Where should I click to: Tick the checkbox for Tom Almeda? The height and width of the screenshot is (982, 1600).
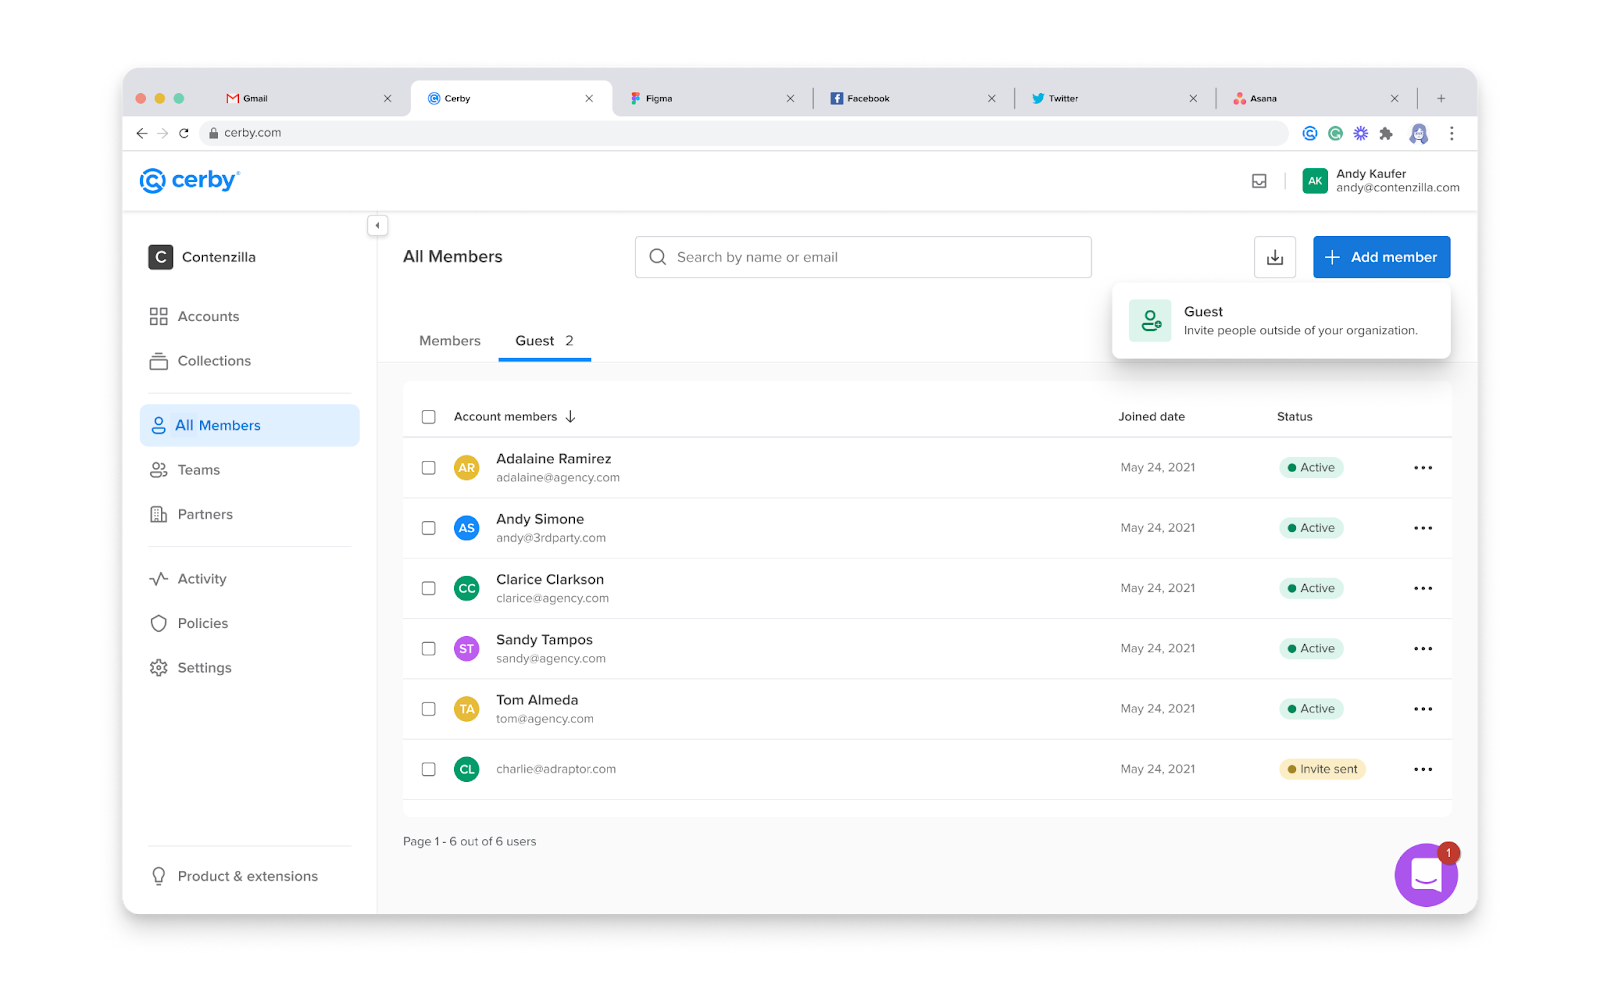(428, 709)
